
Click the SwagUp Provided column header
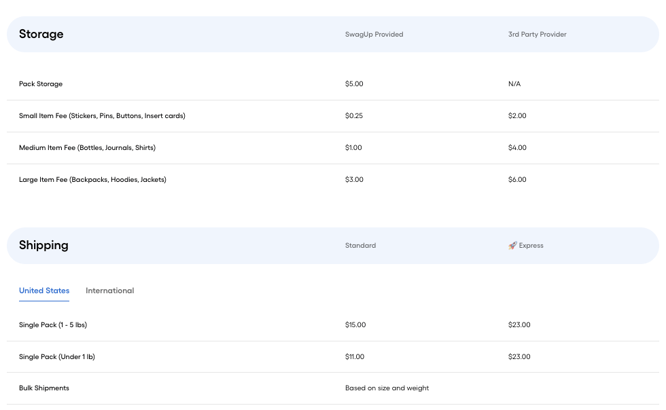[374, 34]
